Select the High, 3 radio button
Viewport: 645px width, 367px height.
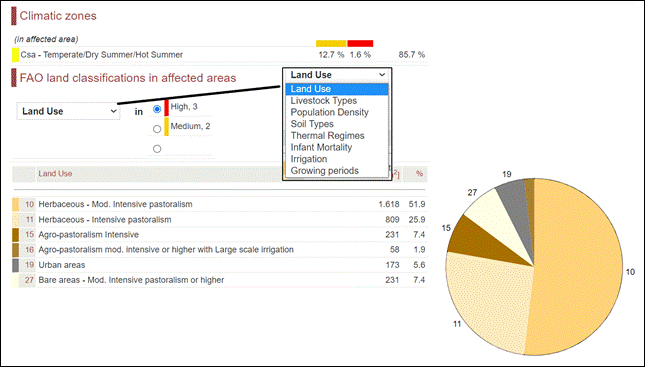(x=157, y=109)
